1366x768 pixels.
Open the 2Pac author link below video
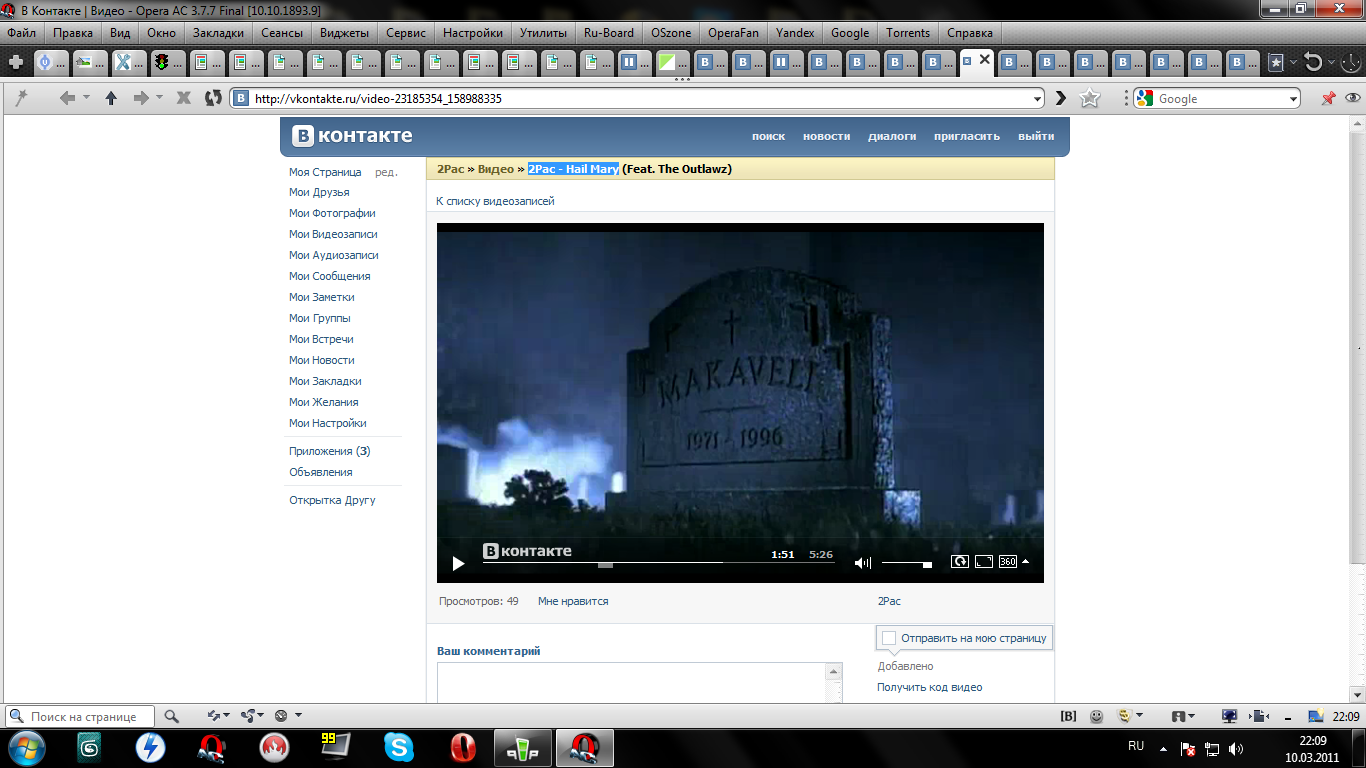point(889,601)
